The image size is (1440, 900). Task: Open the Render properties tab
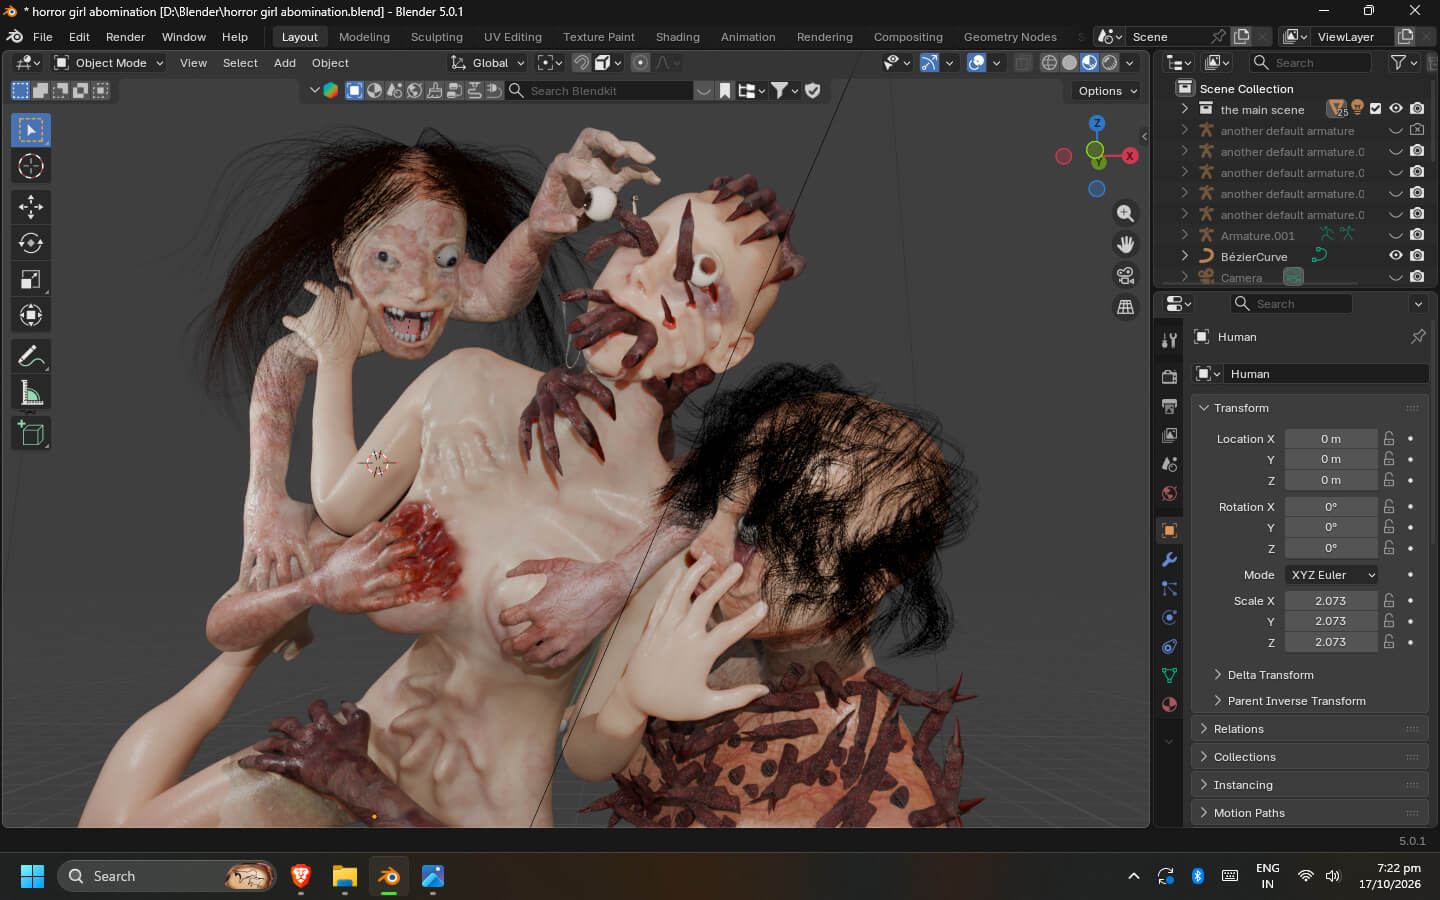click(x=1169, y=377)
